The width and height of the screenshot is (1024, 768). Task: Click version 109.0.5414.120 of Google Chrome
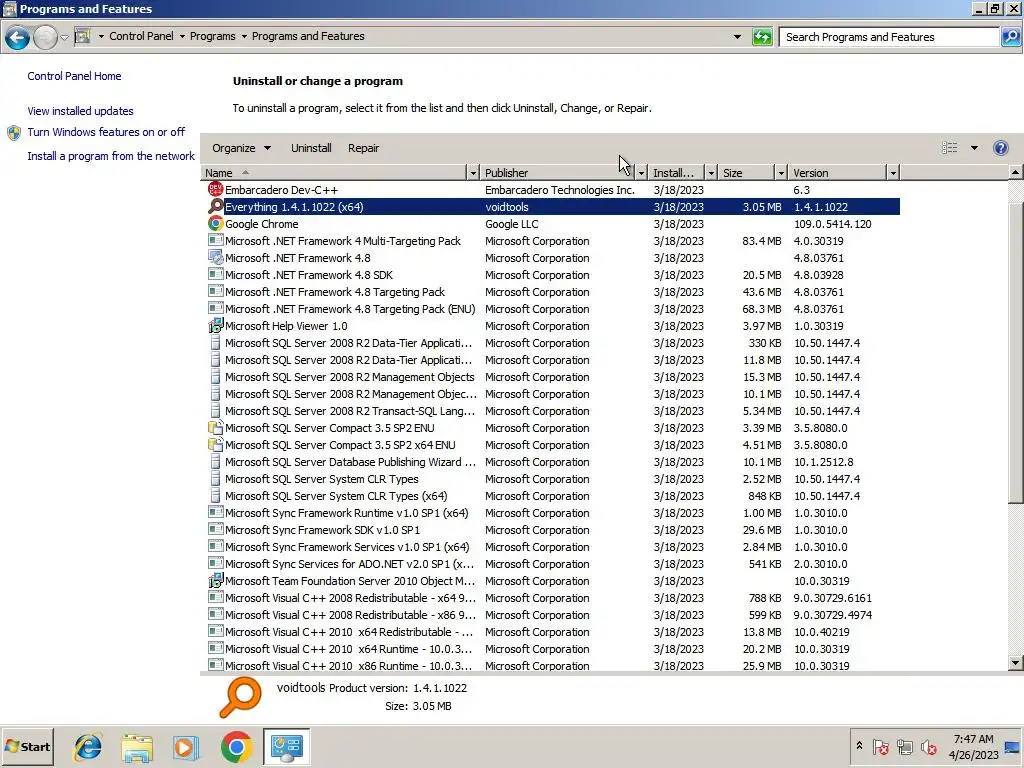833,224
